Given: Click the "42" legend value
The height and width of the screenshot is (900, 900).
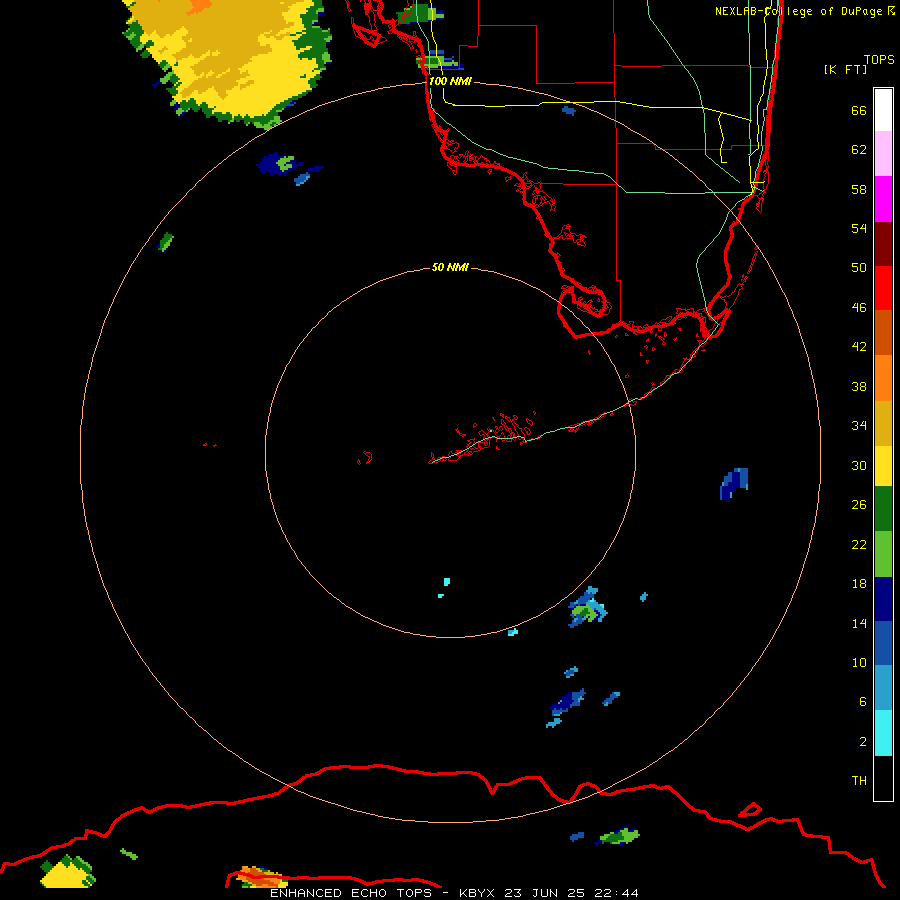Looking at the screenshot, I should (859, 346).
